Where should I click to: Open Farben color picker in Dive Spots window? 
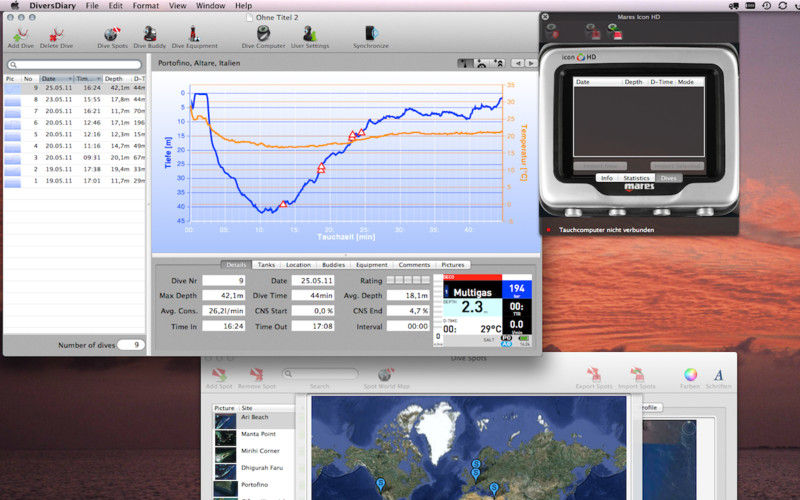click(x=690, y=379)
